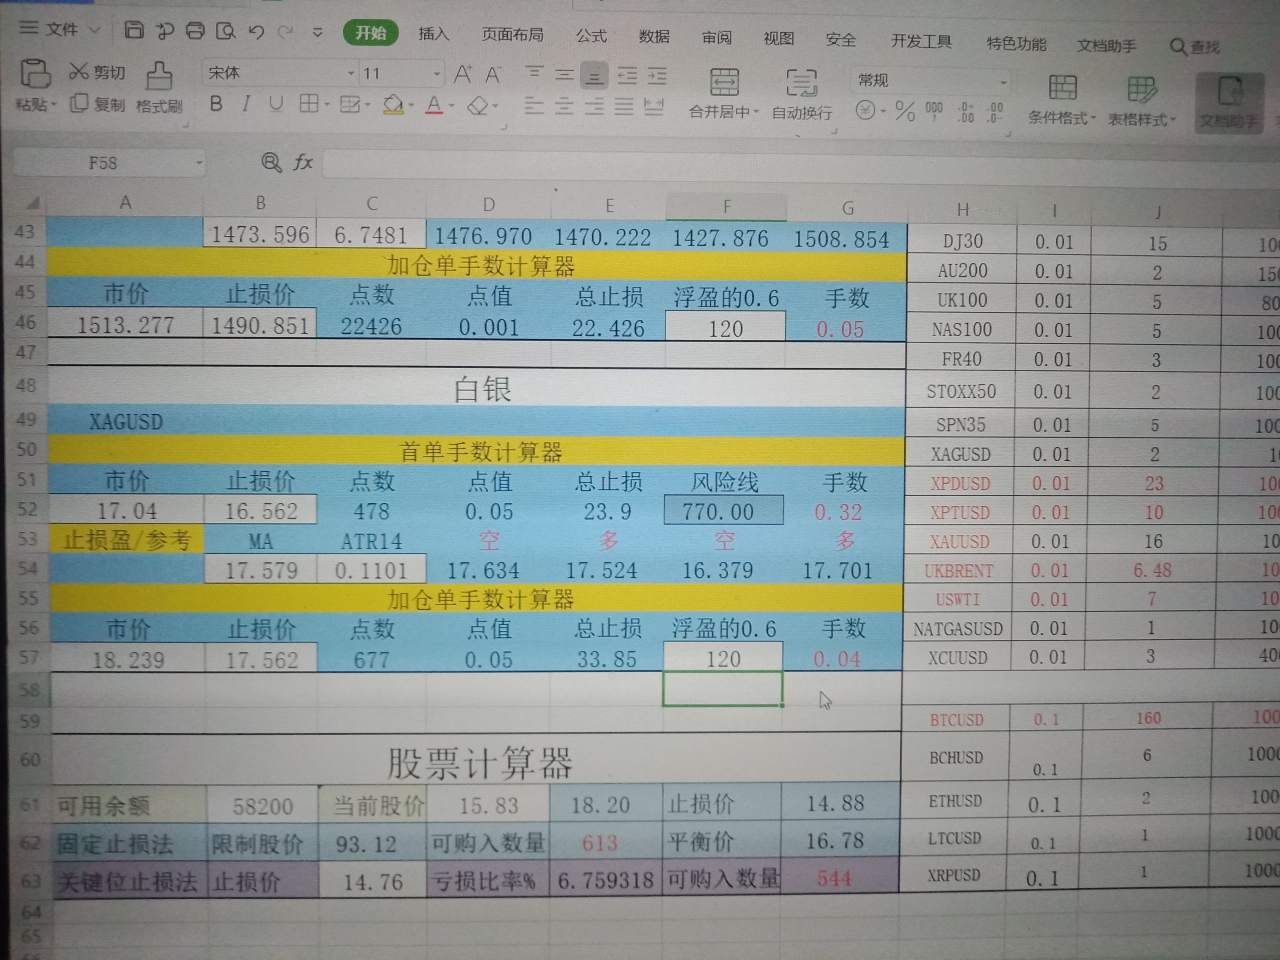Decrease font size with A- icon
1280x960 pixels.
pos(493,75)
